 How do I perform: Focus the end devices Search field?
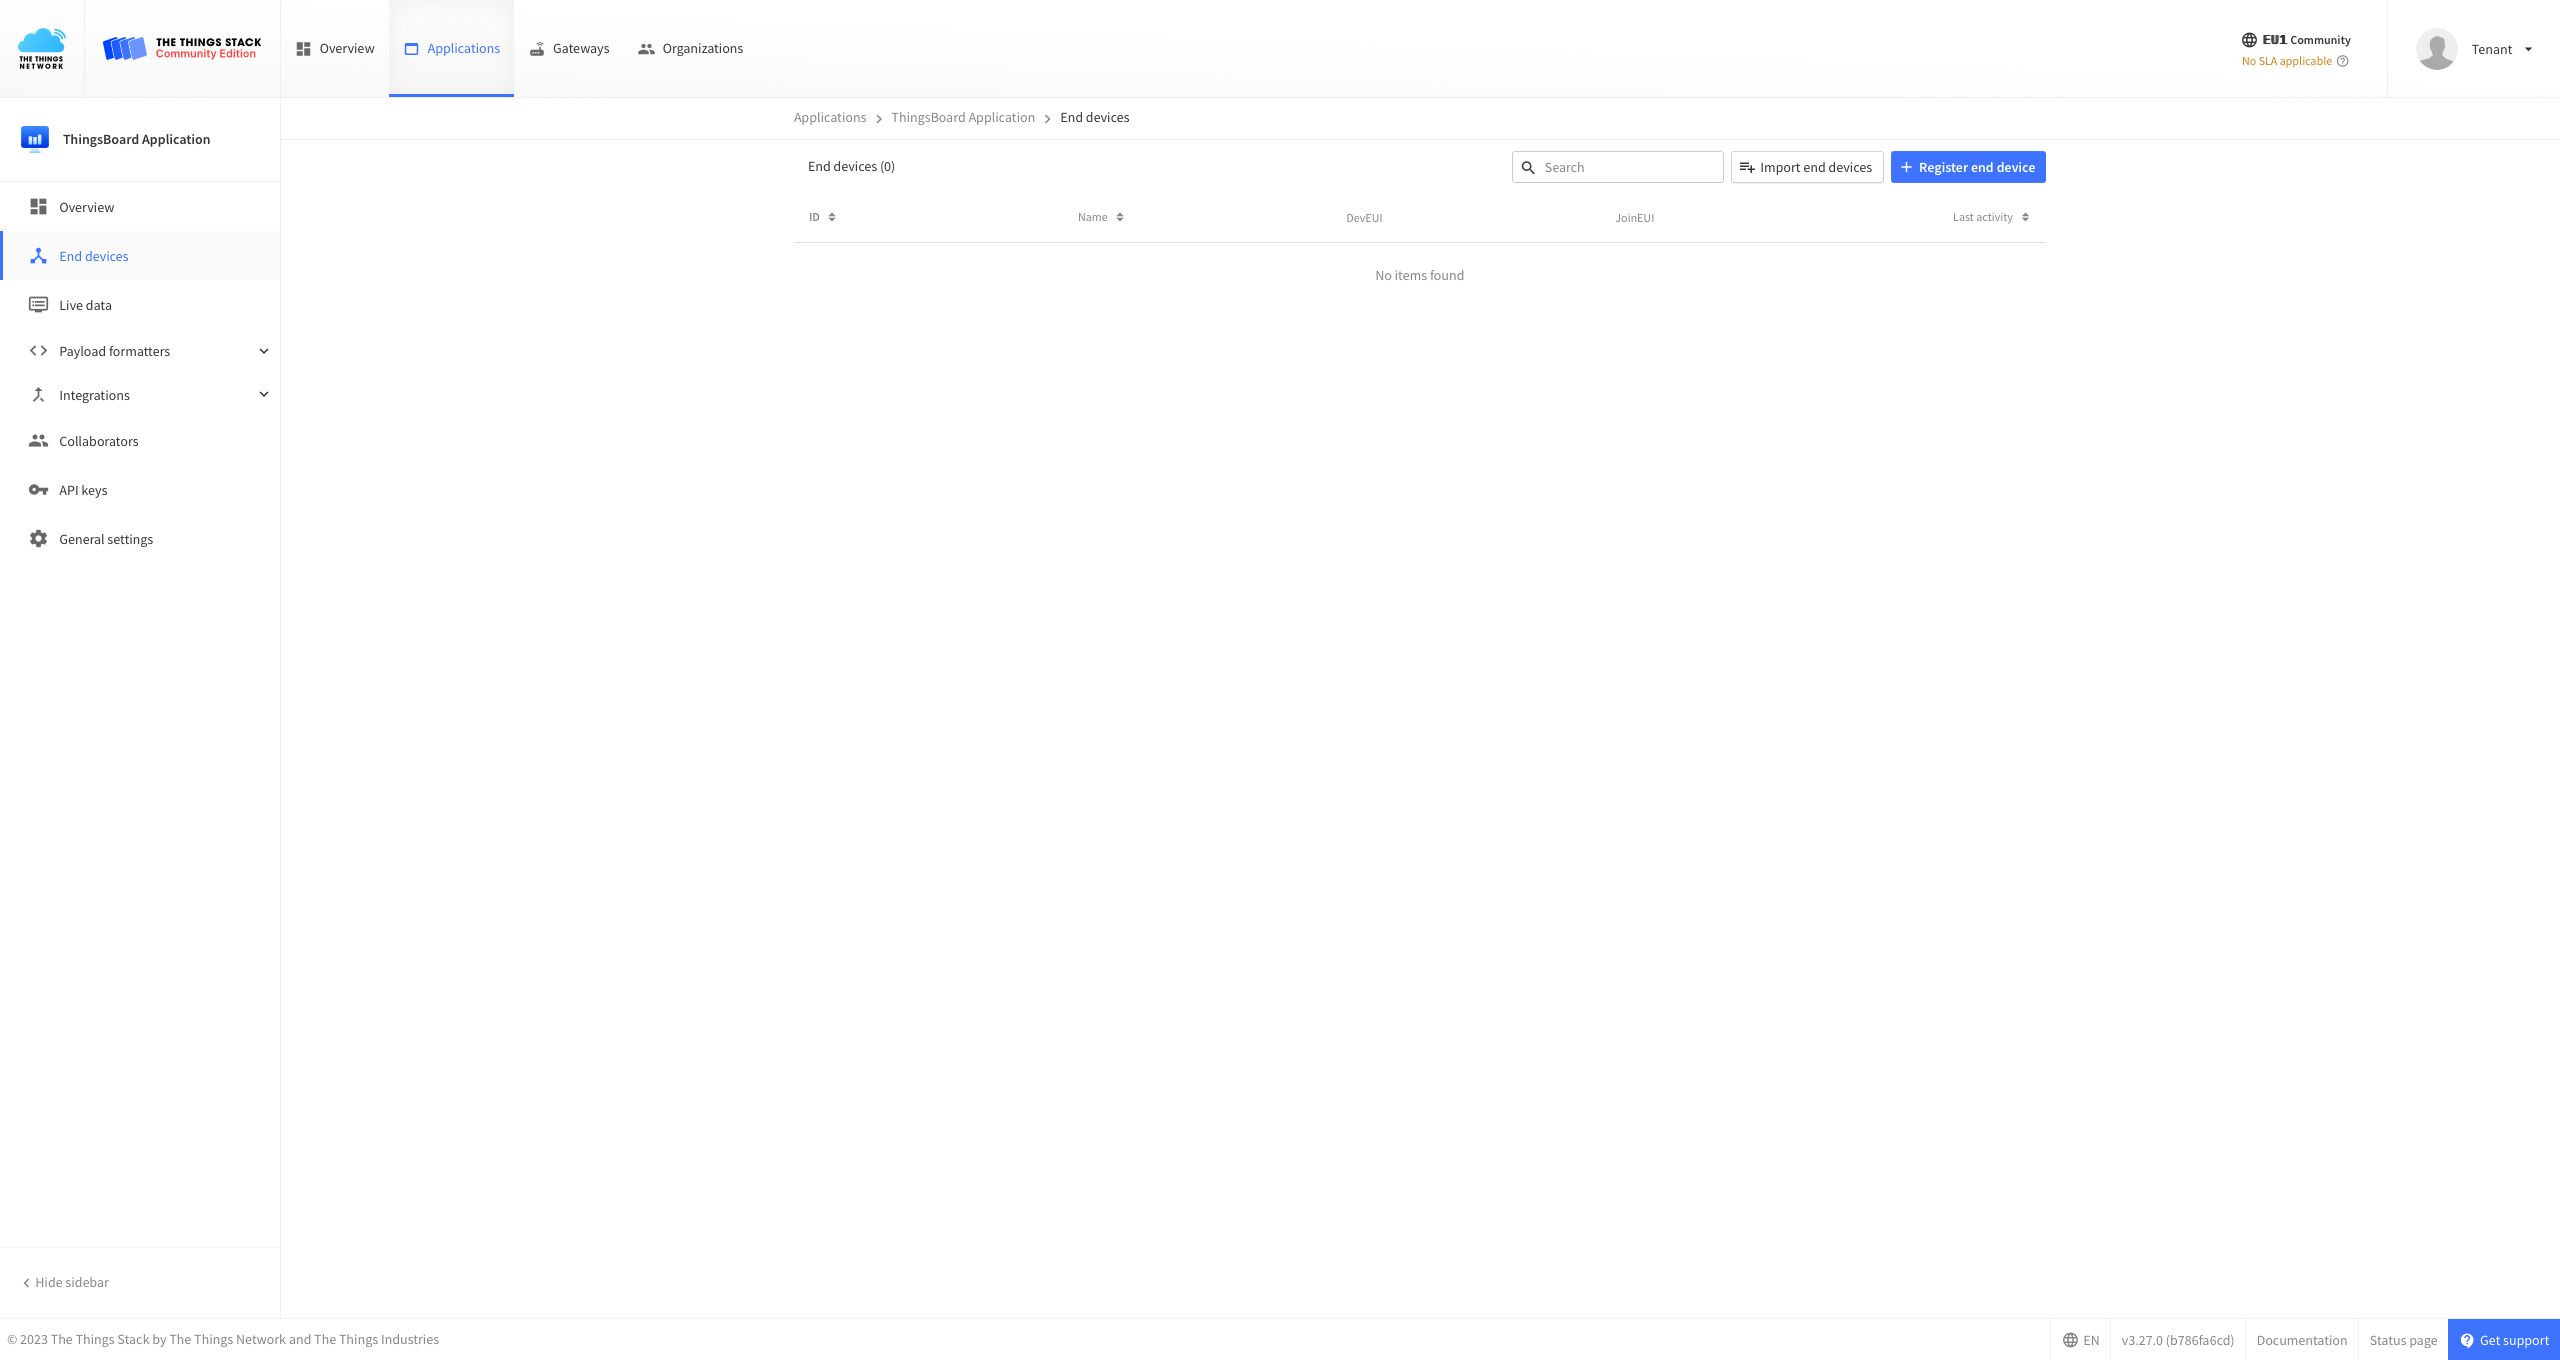point(1628,167)
